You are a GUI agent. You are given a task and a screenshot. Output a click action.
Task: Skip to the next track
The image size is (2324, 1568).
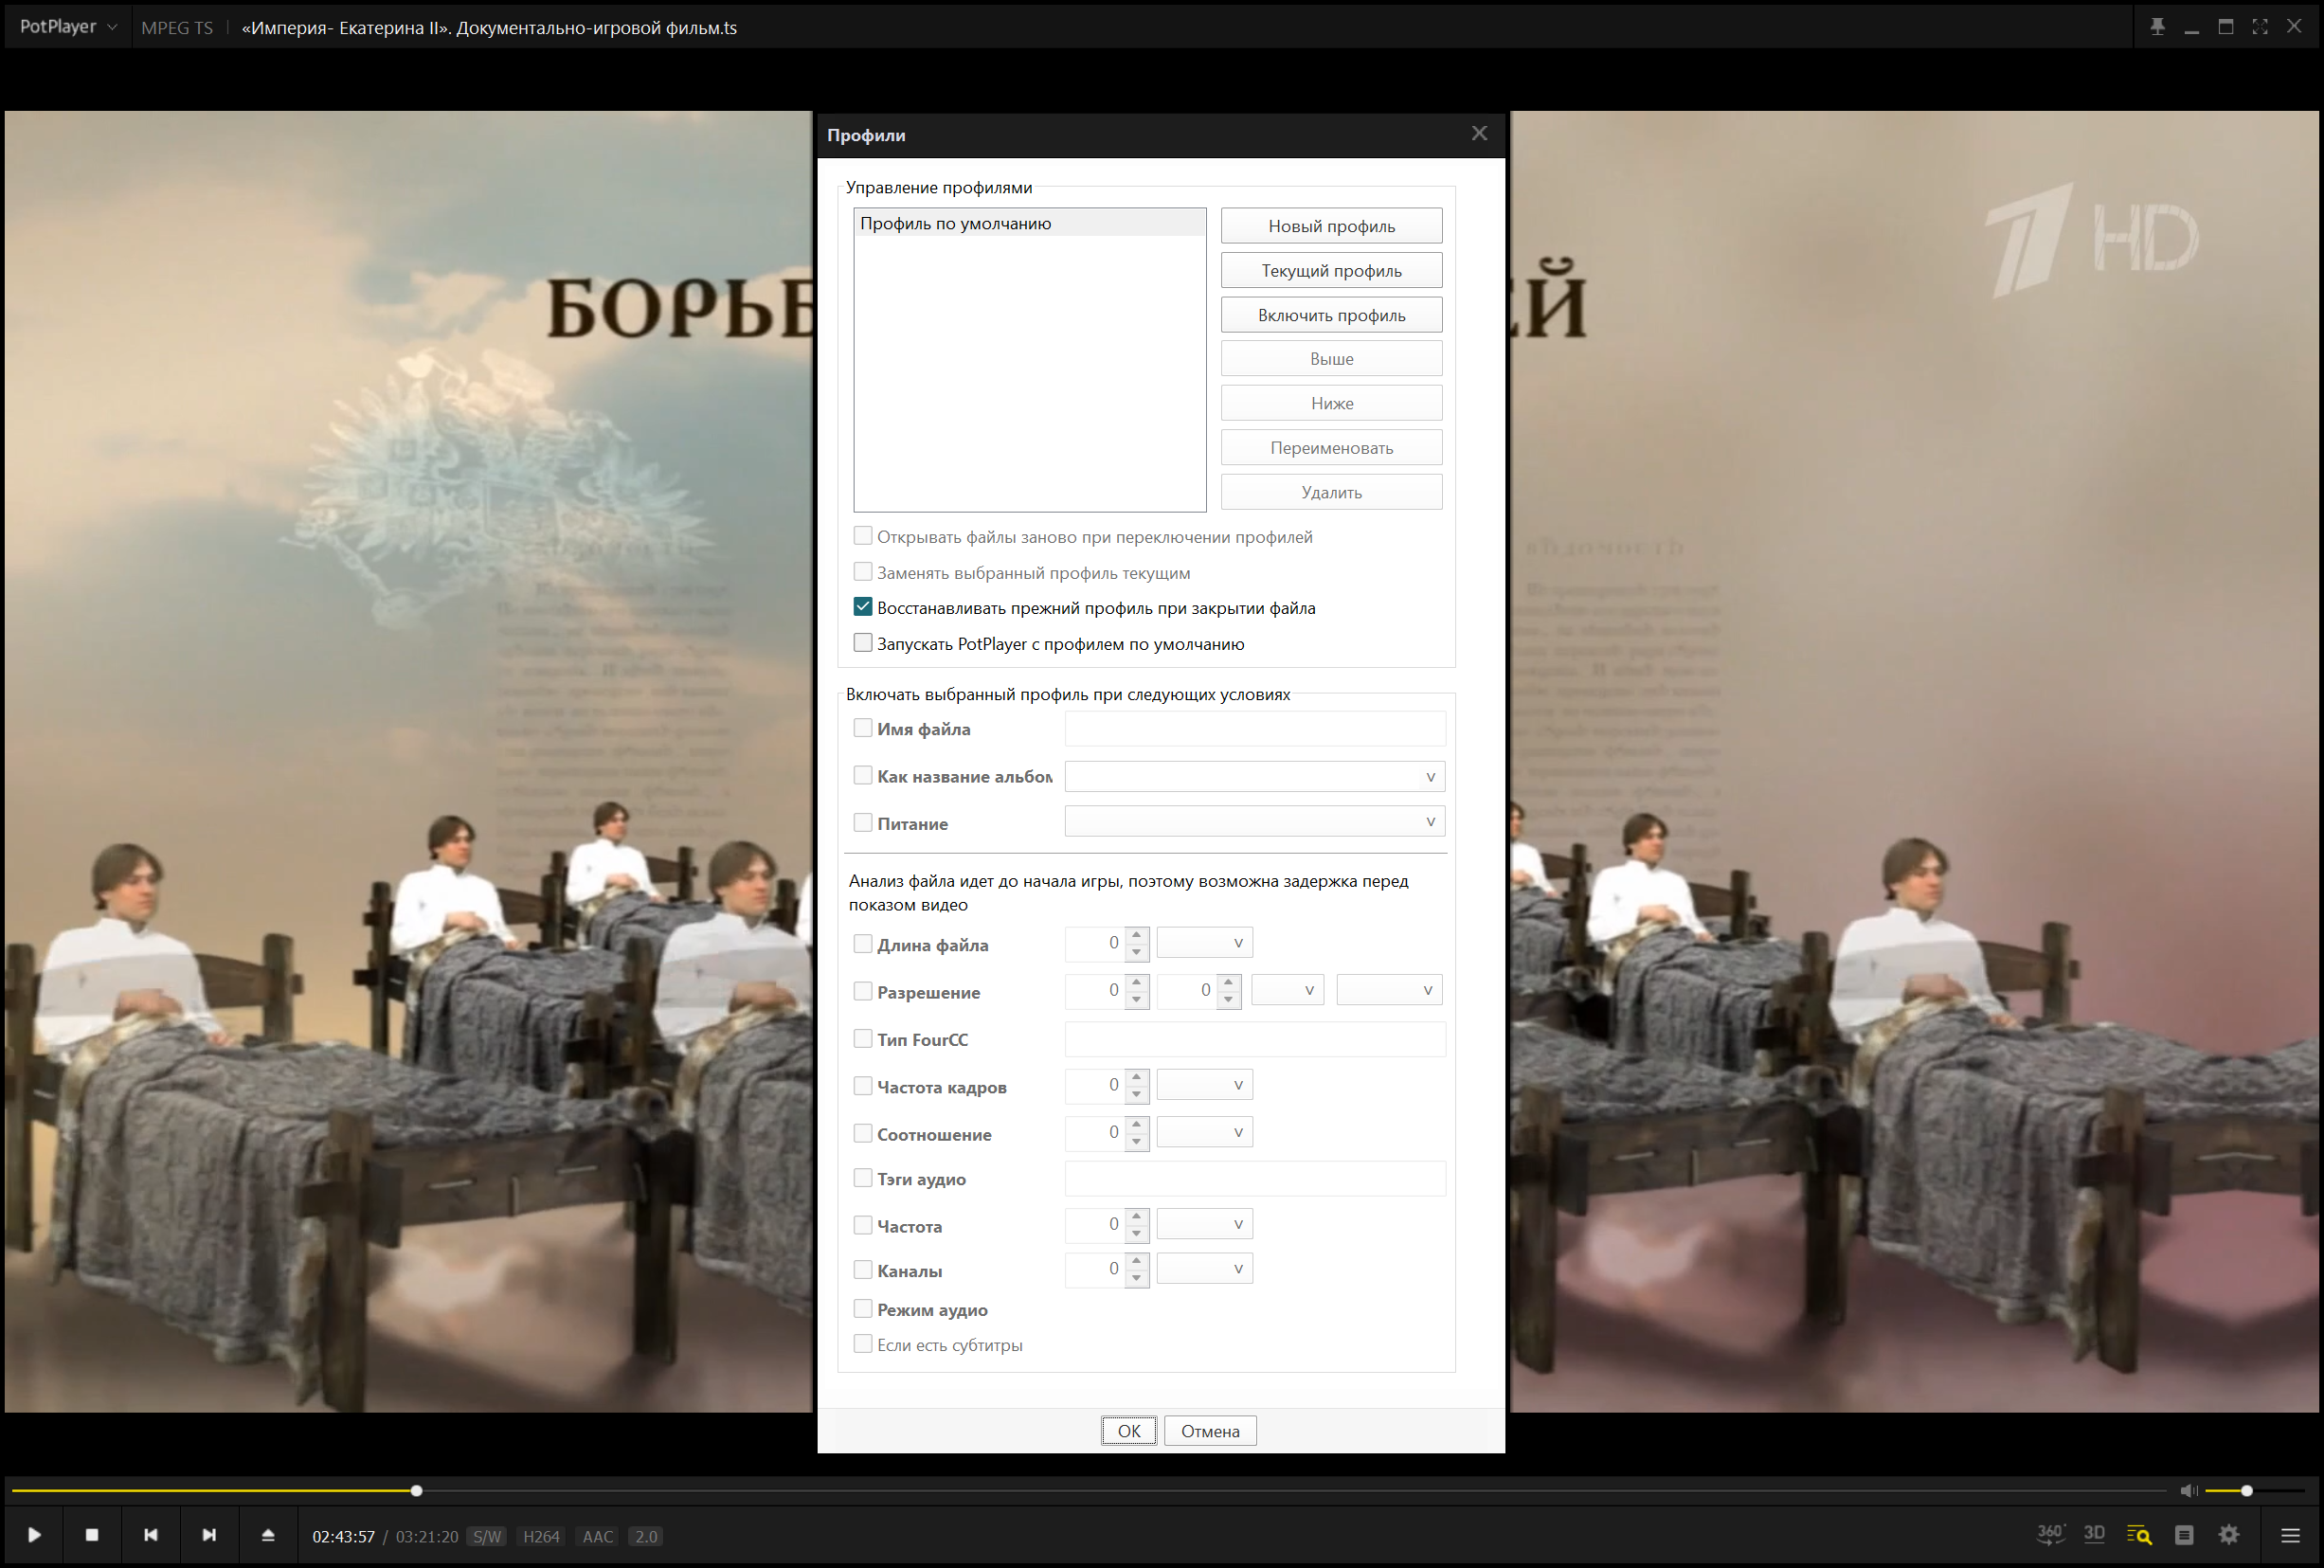(x=209, y=1535)
